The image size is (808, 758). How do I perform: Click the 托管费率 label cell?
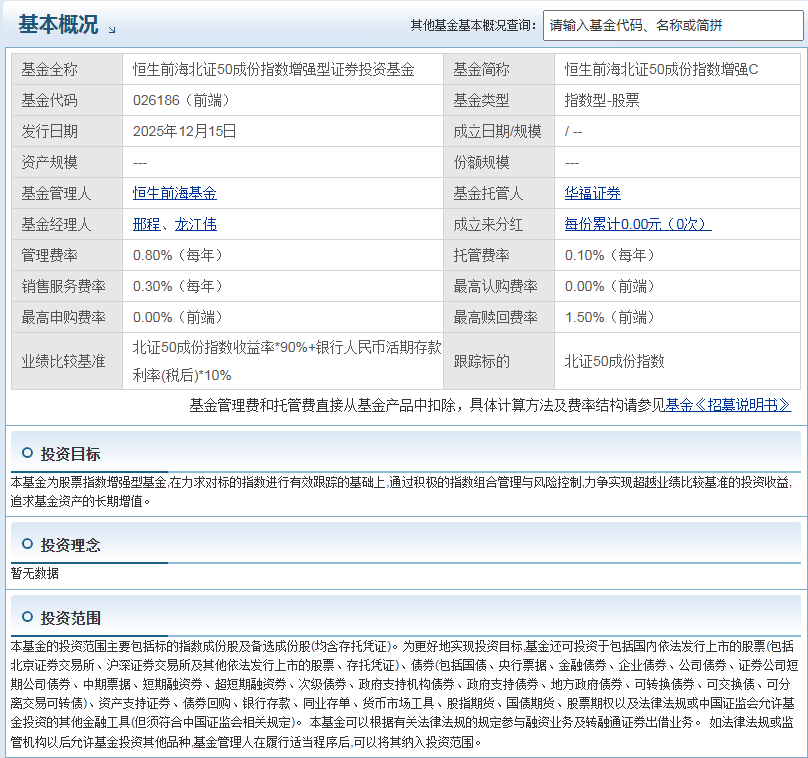point(499,255)
